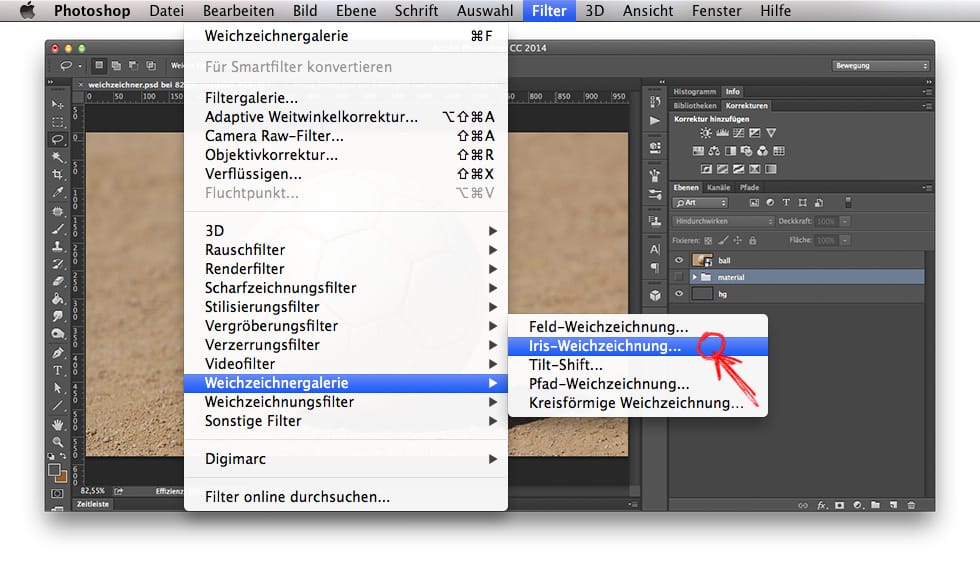Expand the Rauschfilter submenu
The height and width of the screenshot is (585, 980).
point(346,250)
